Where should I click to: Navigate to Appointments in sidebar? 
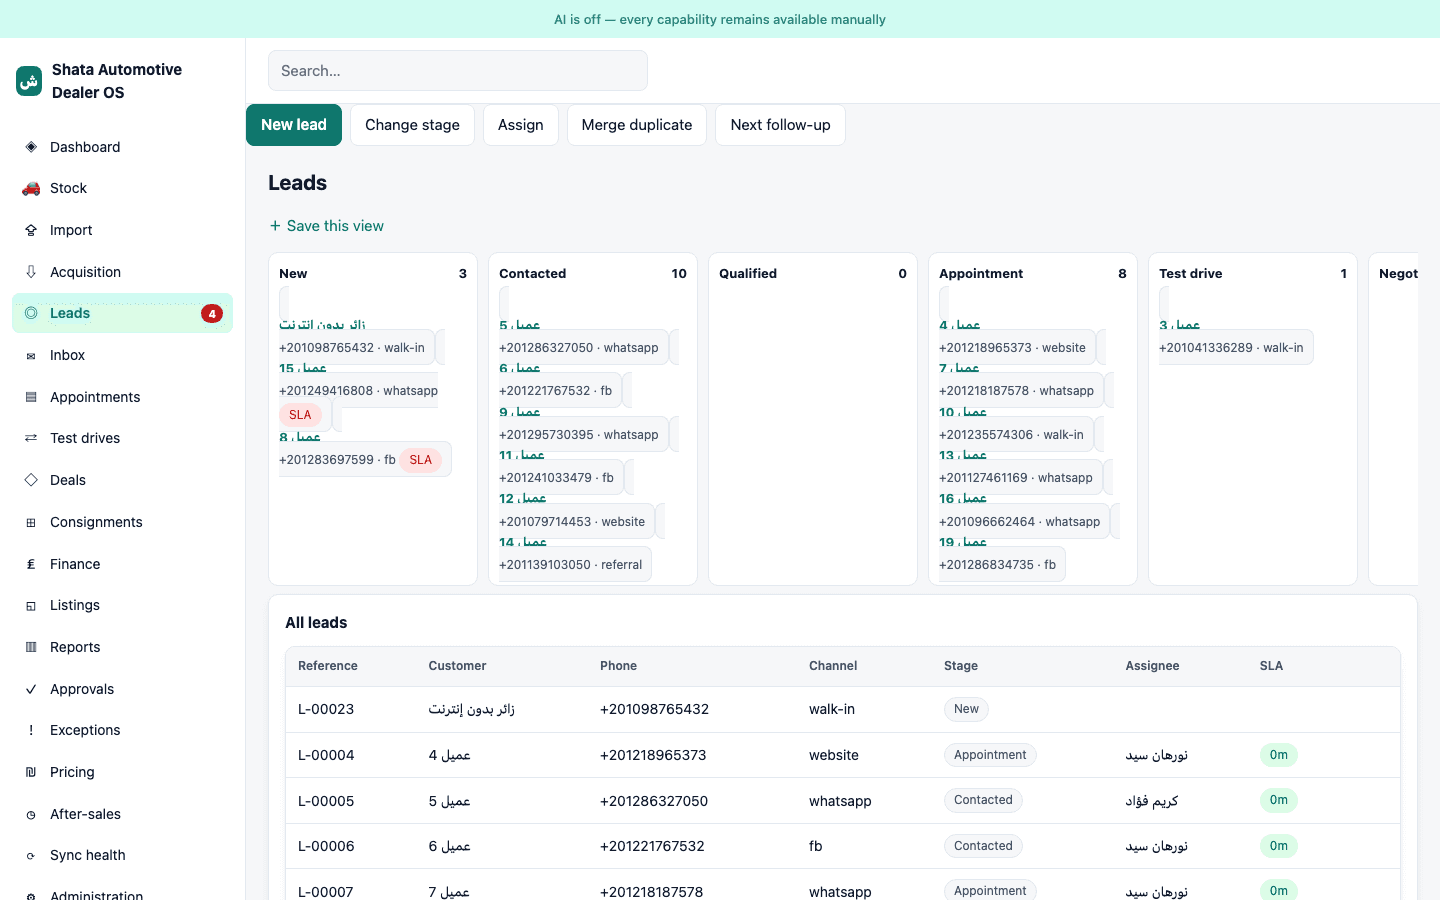pos(122,397)
